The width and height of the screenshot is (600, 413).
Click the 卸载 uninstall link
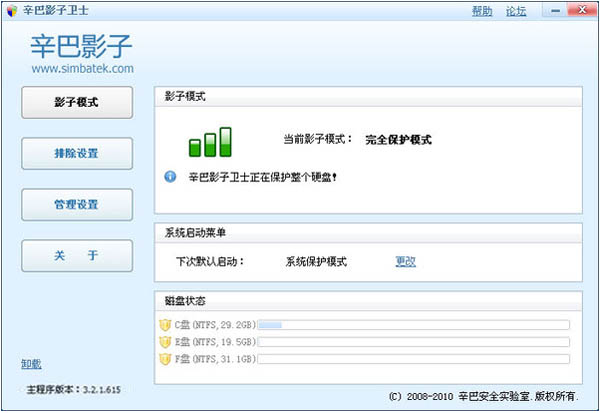pyautogui.click(x=31, y=363)
